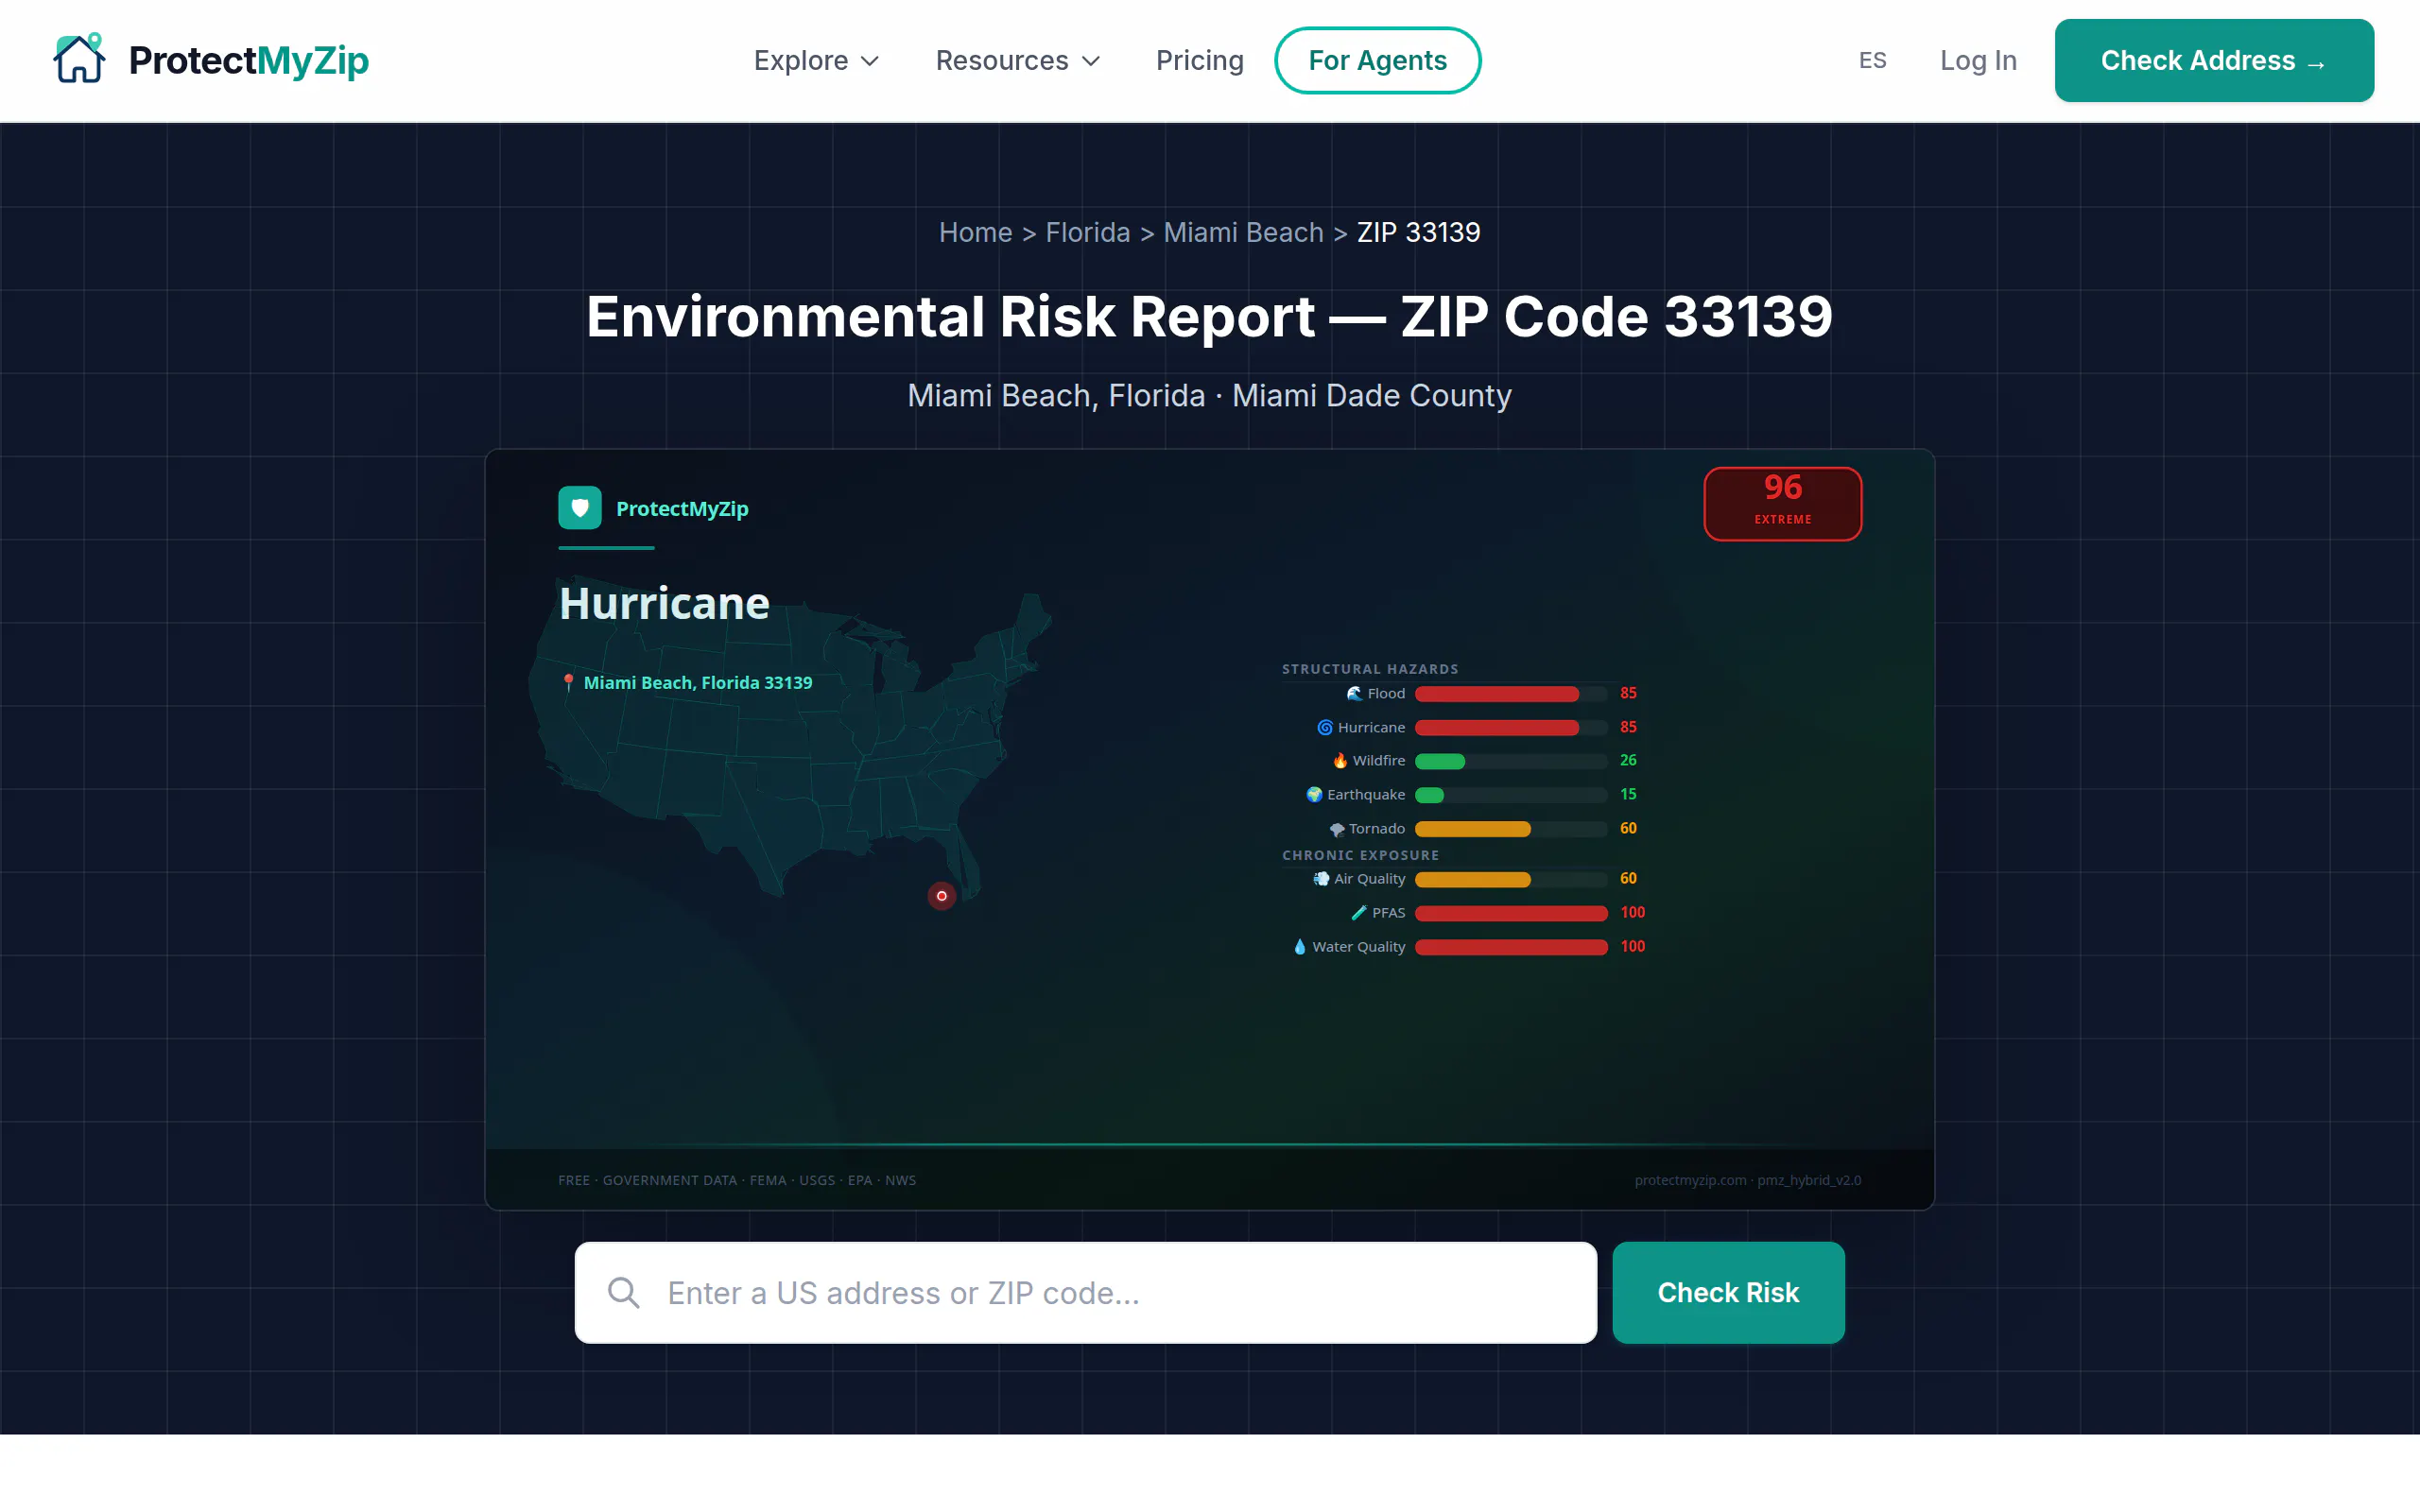Viewport: 2420px width, 1512px height.
Task: Click the Earthquake globe icon
Action: tap(1314, 794)
